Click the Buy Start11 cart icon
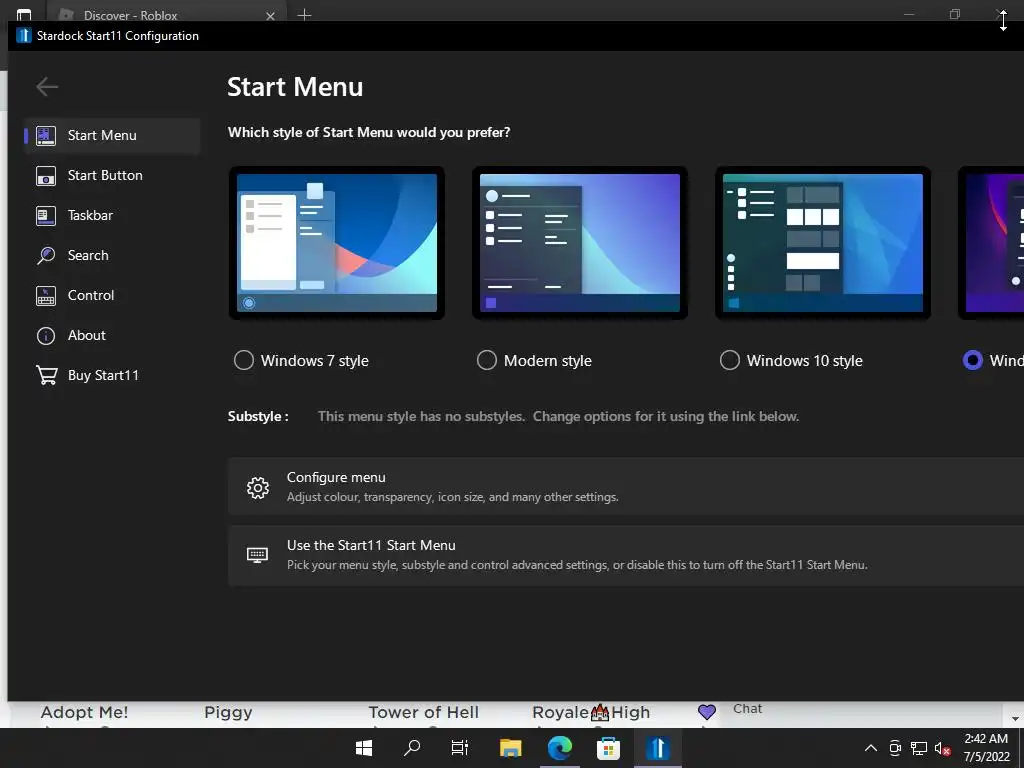 pyautogui.click(x=46, y=375)
